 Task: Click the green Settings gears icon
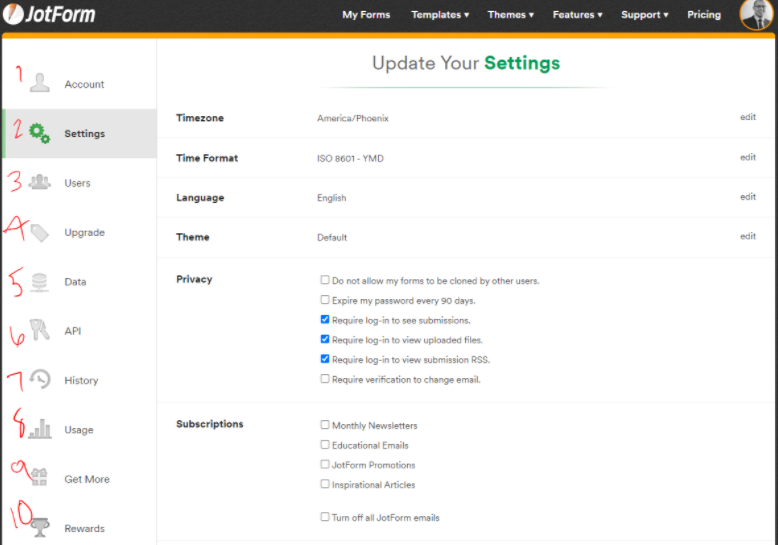40,133
